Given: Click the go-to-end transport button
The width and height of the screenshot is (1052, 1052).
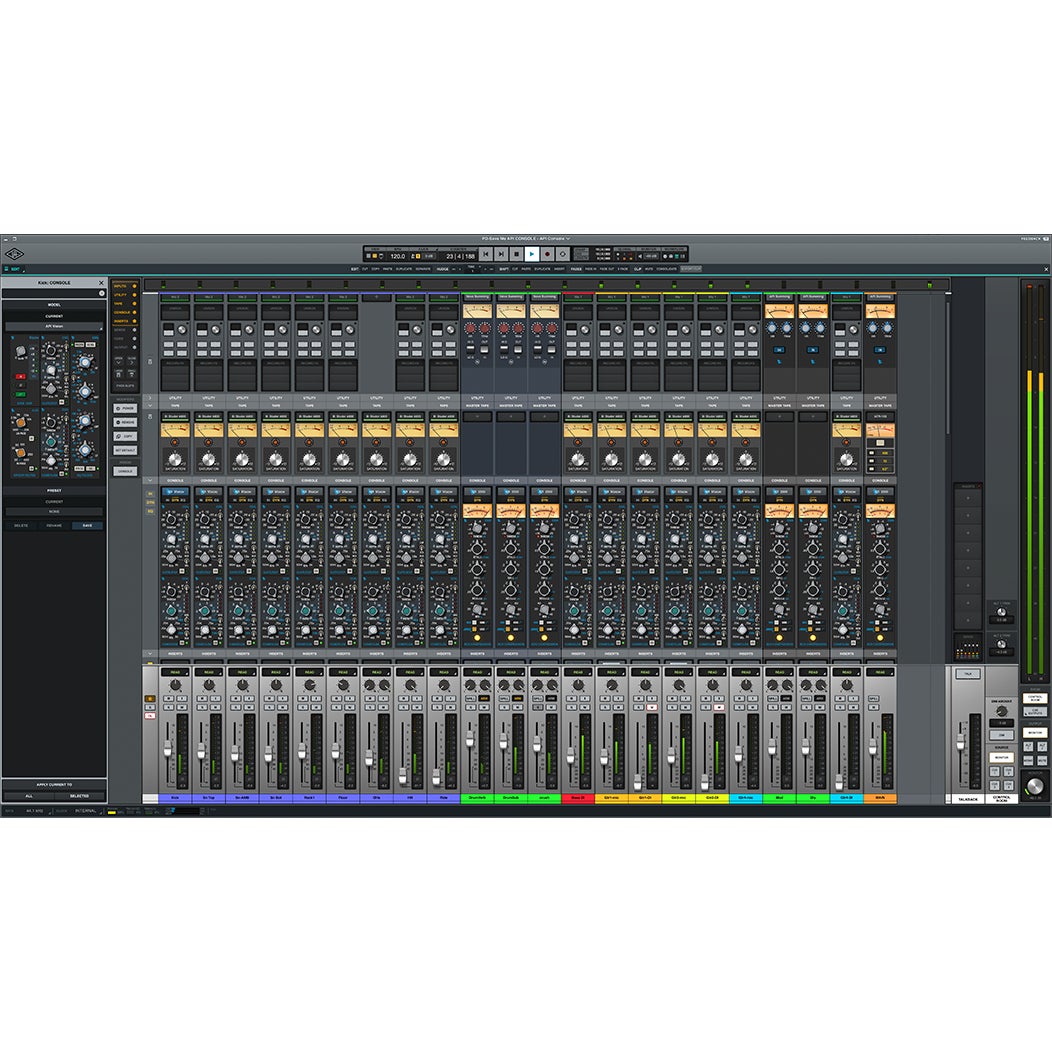Looking at the screenshot, I should click(x=501, y=254).
